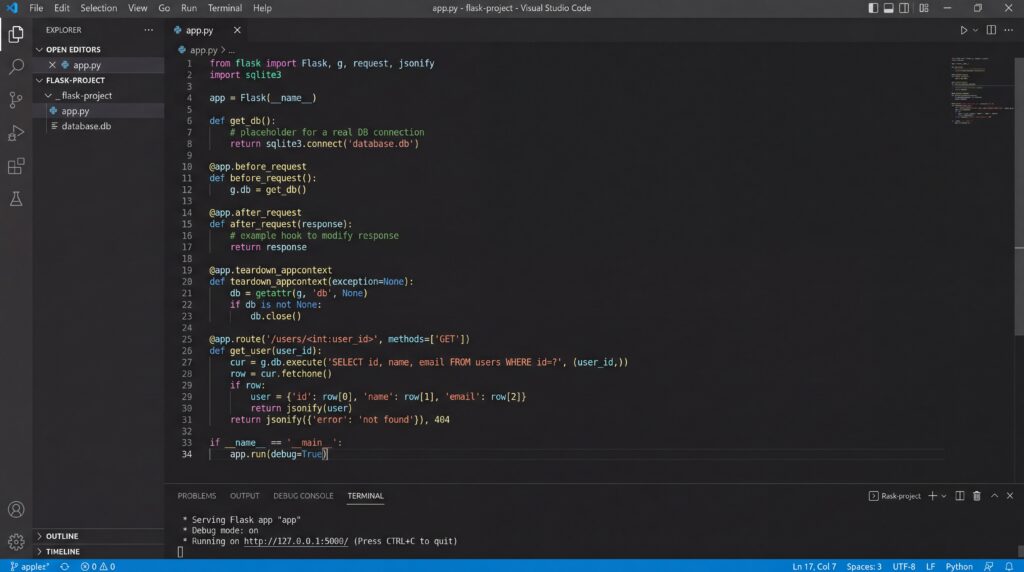Open the Terminal menu
The height and width of the screenshot is (572, 1024).
[x=225, y=8]
